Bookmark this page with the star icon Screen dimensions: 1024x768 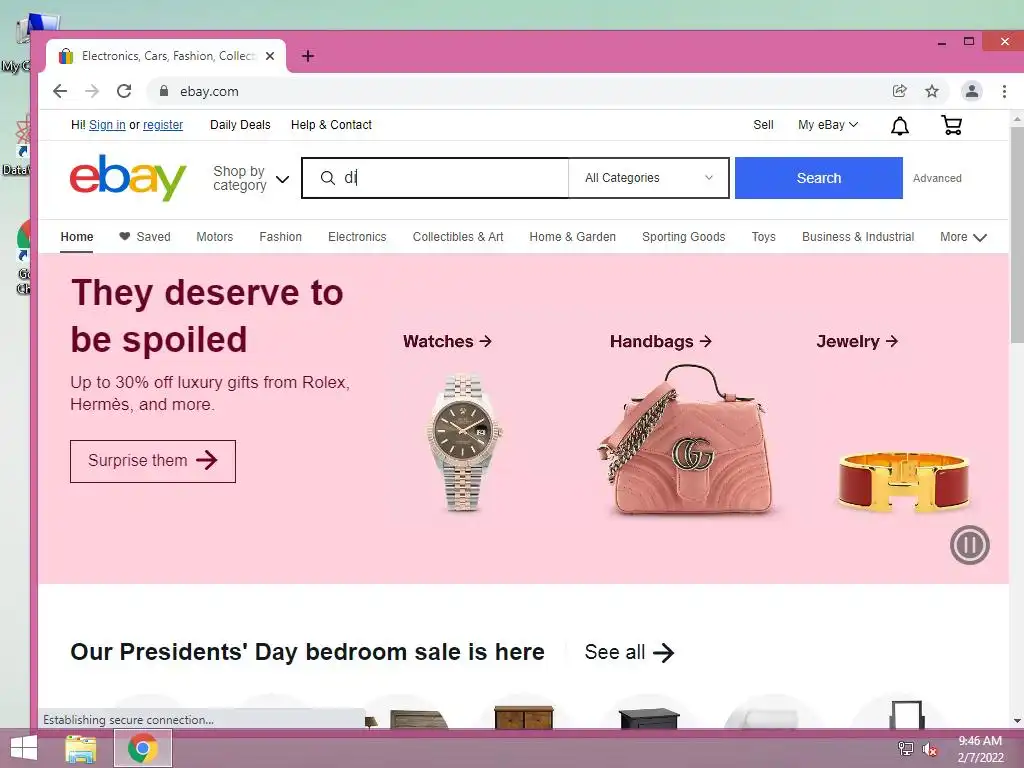932,91
